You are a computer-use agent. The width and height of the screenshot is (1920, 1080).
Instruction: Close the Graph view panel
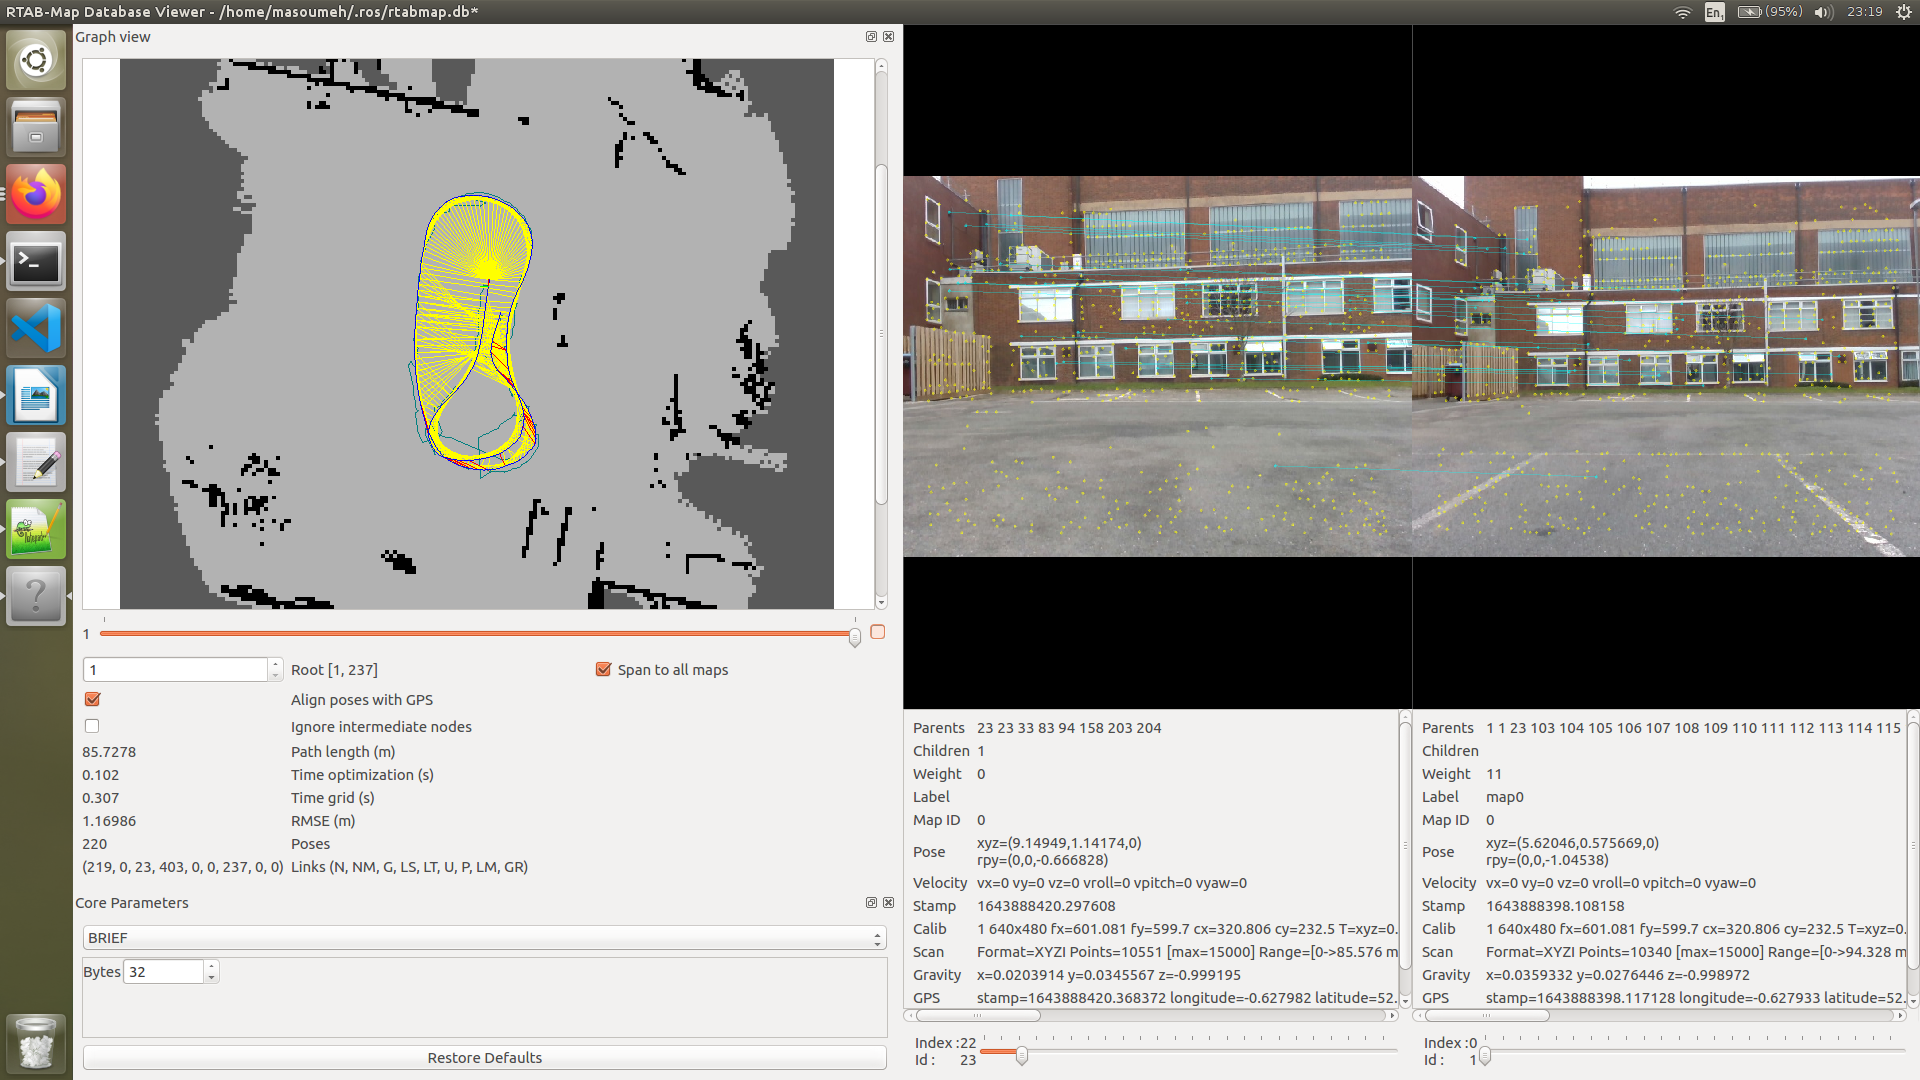(x=888, y=37)
